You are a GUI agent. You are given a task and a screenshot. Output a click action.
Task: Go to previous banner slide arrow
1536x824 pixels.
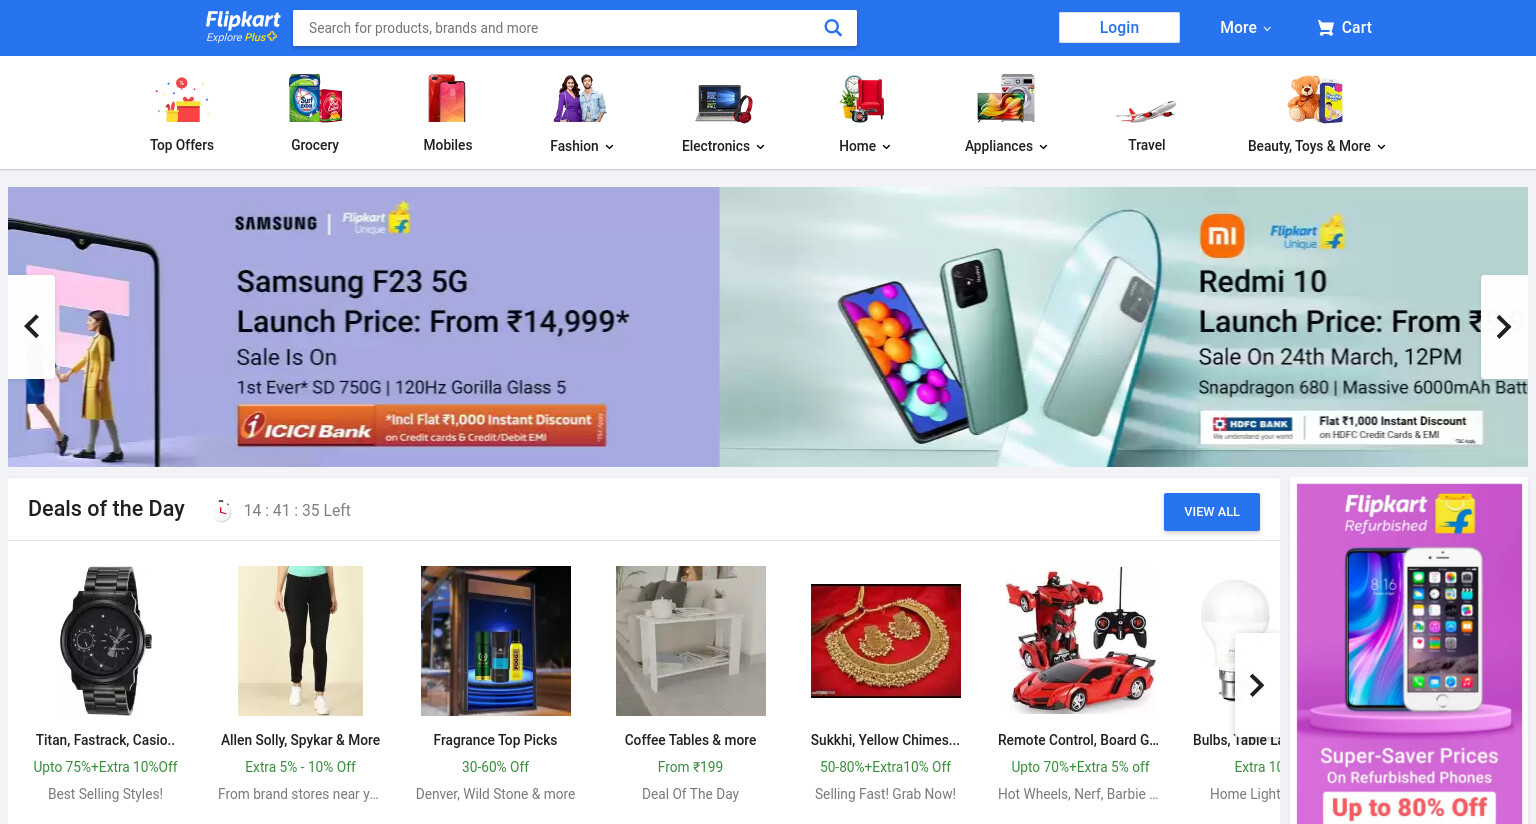click(32, 327)
